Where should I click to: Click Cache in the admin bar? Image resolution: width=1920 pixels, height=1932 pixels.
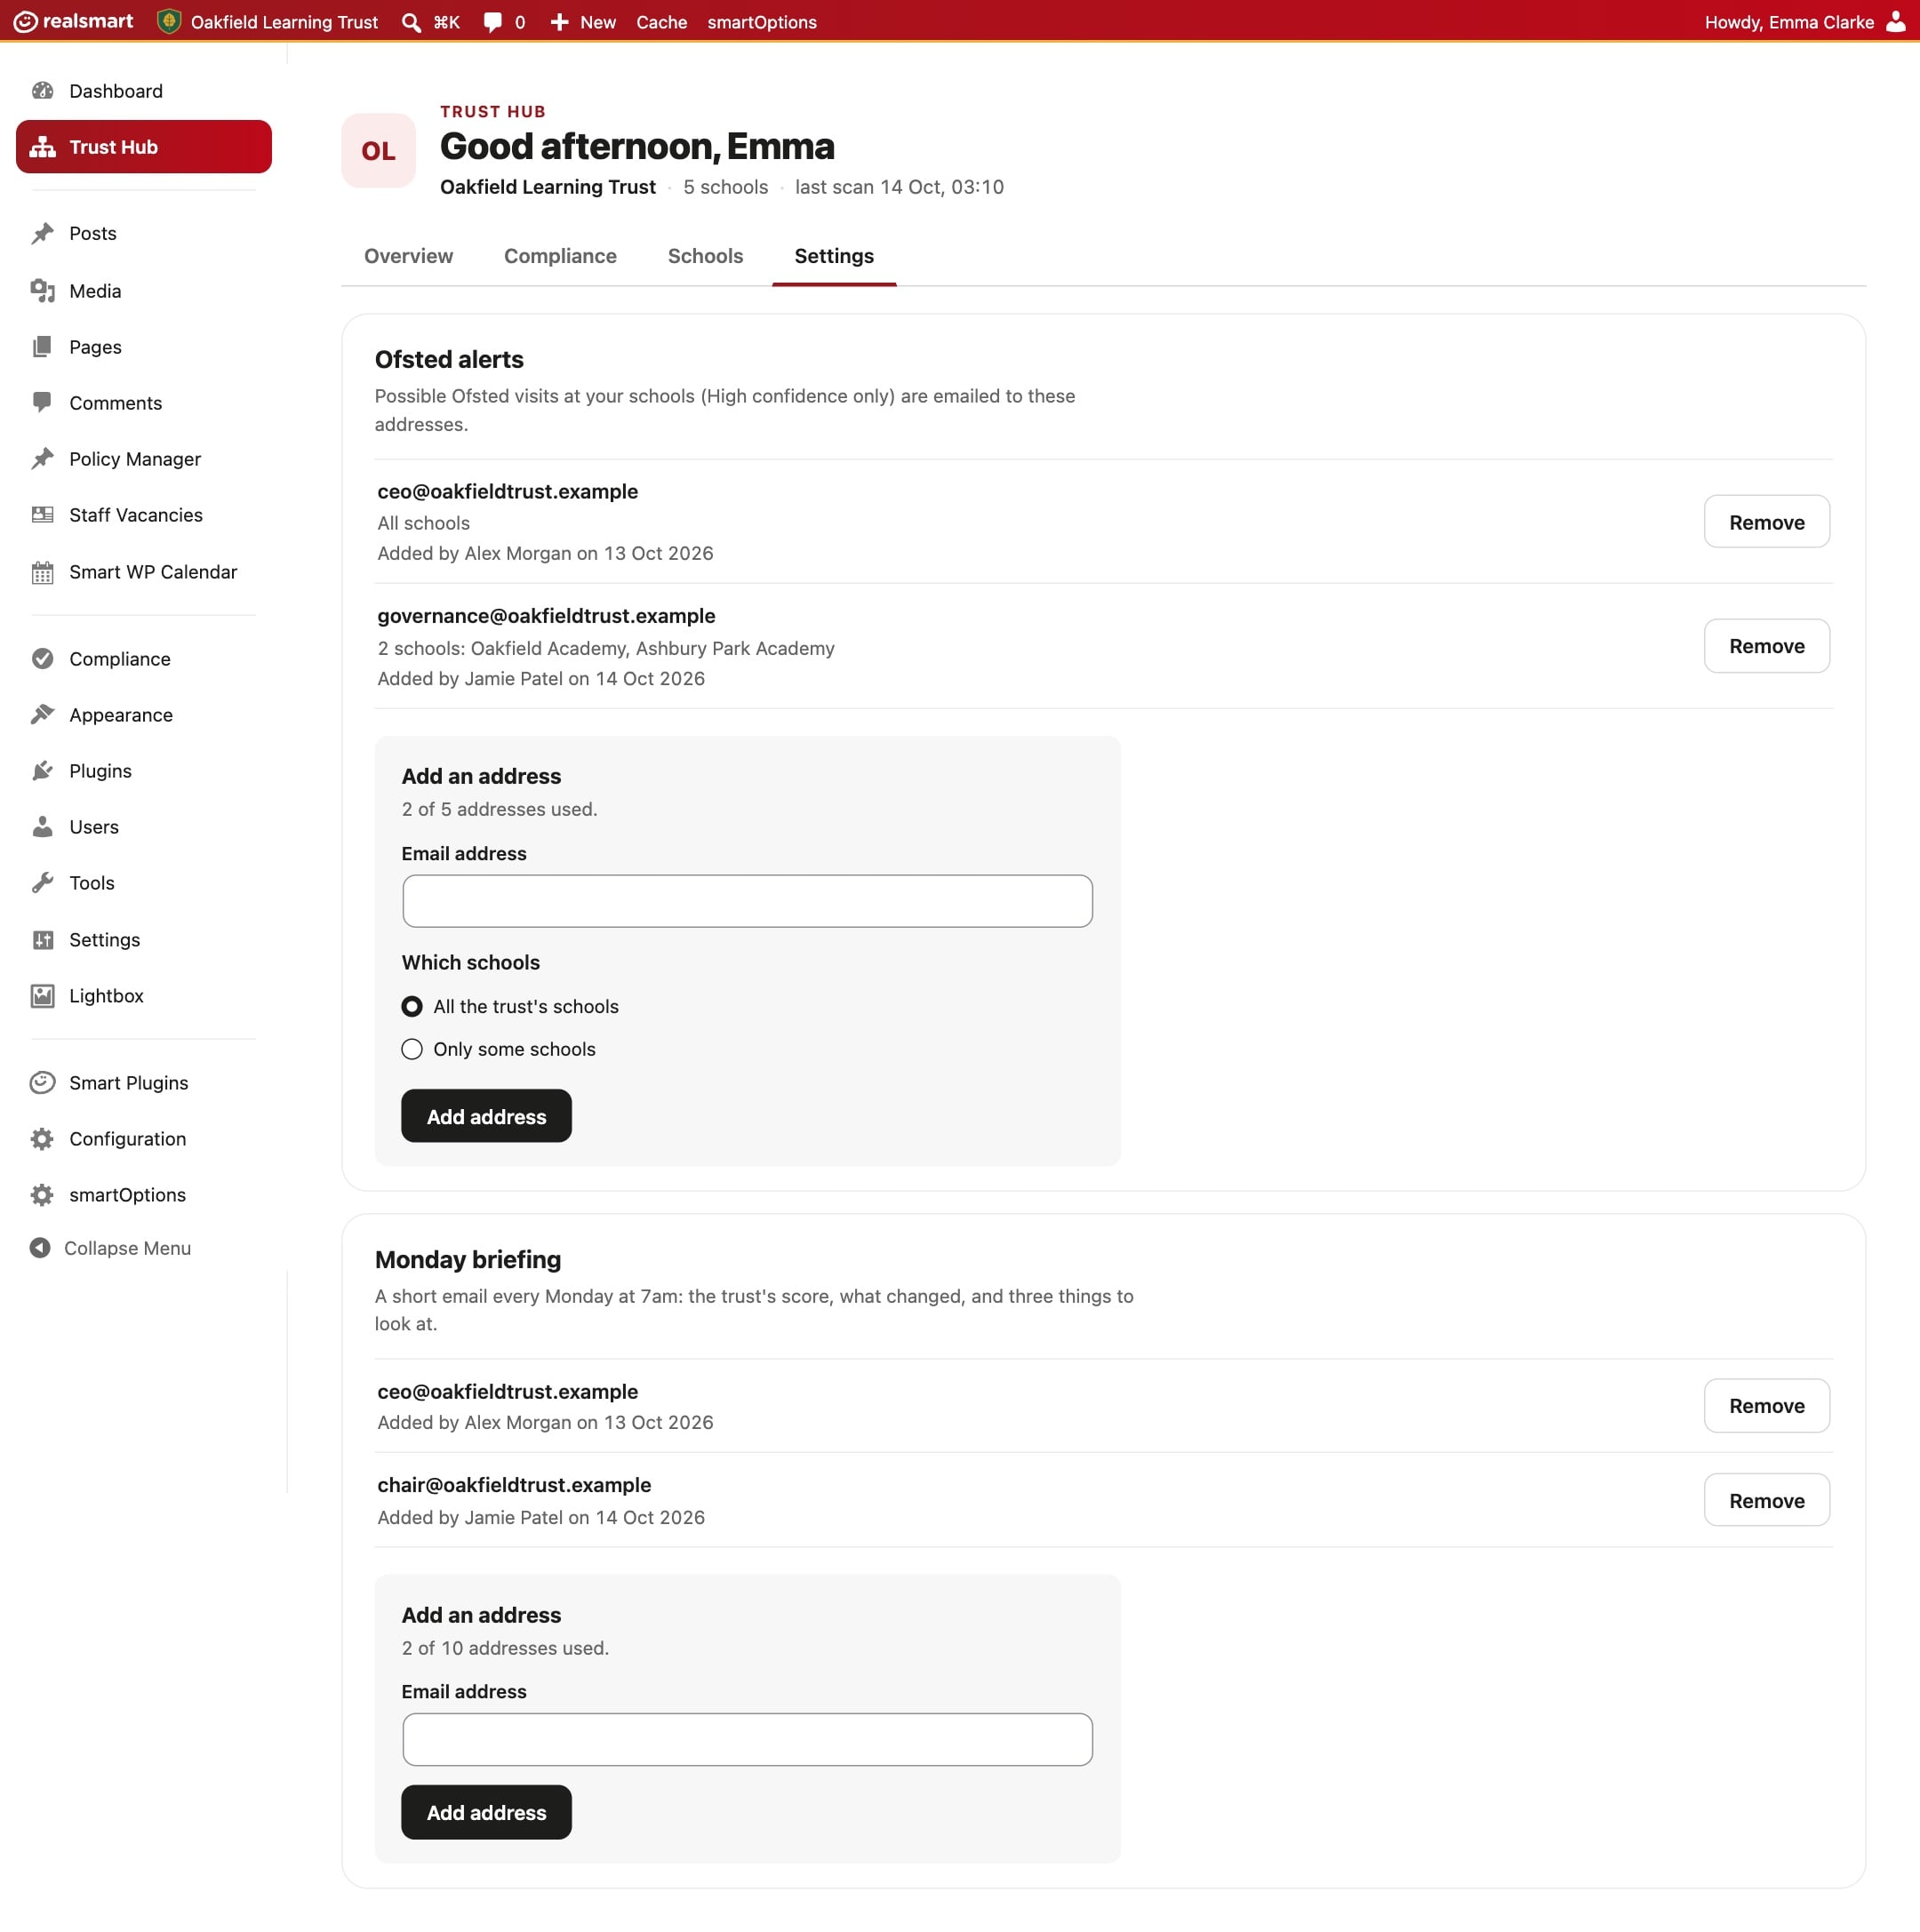[x=661, y=22]
